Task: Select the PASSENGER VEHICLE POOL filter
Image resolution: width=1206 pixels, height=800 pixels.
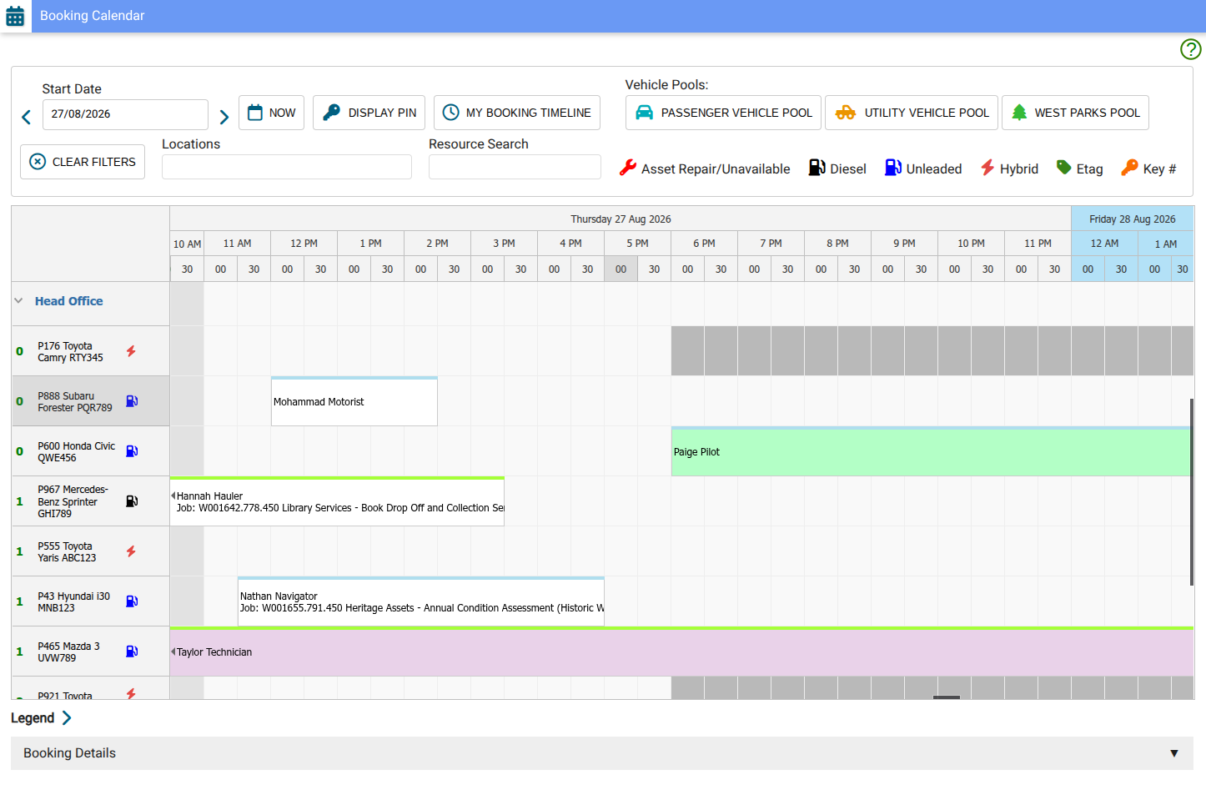Action: [x=724, y=113]
